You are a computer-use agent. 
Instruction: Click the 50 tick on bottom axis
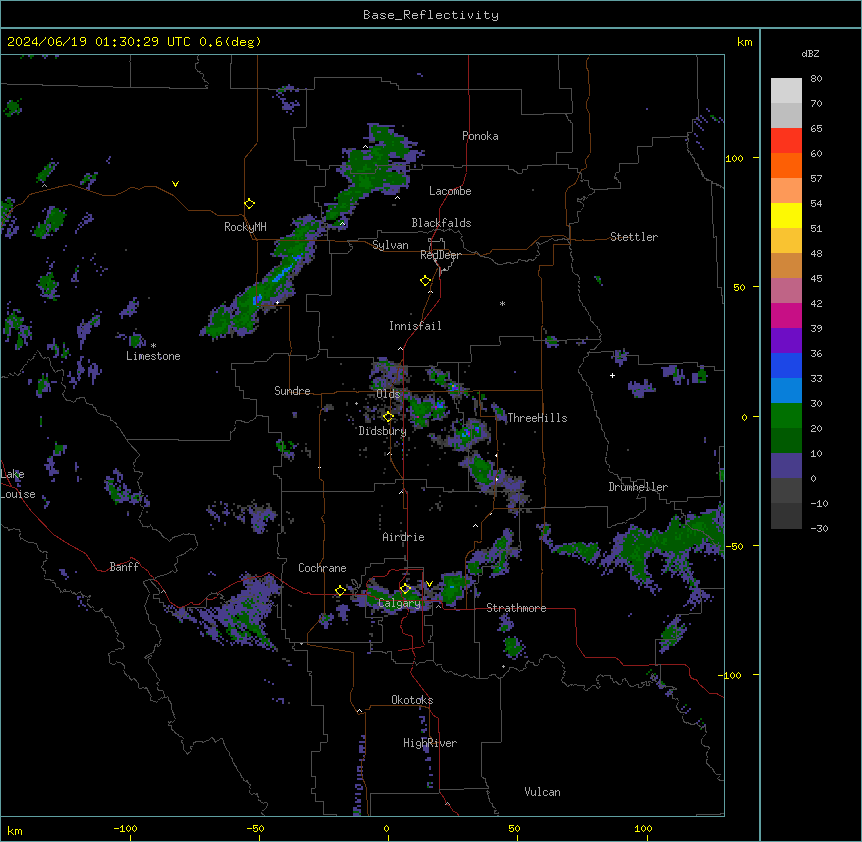click(x=514, y=828)
